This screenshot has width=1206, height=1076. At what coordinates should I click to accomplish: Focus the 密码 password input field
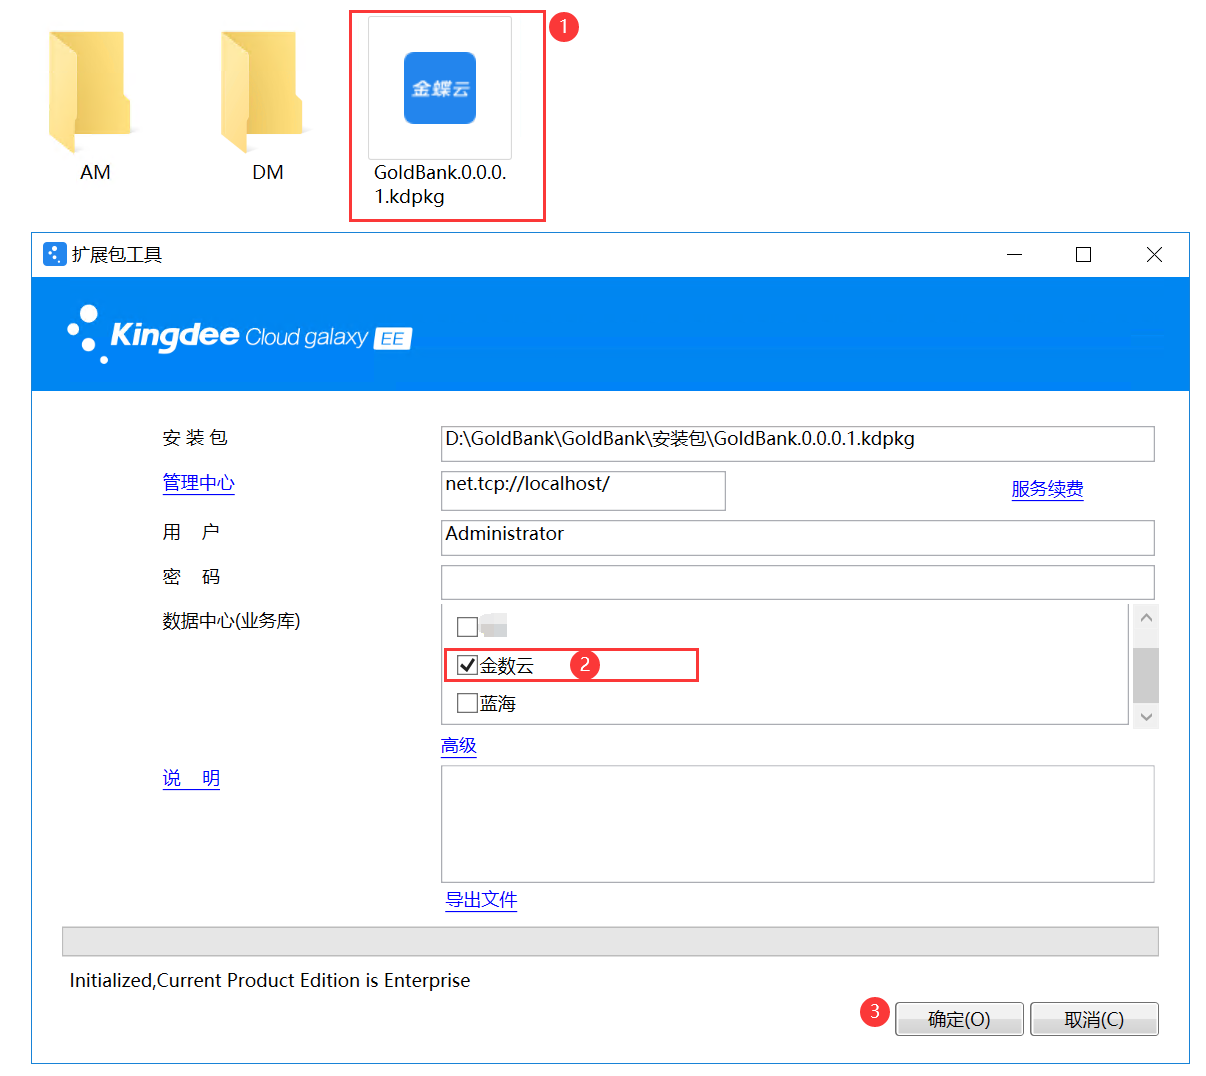[x=798, y=582]
